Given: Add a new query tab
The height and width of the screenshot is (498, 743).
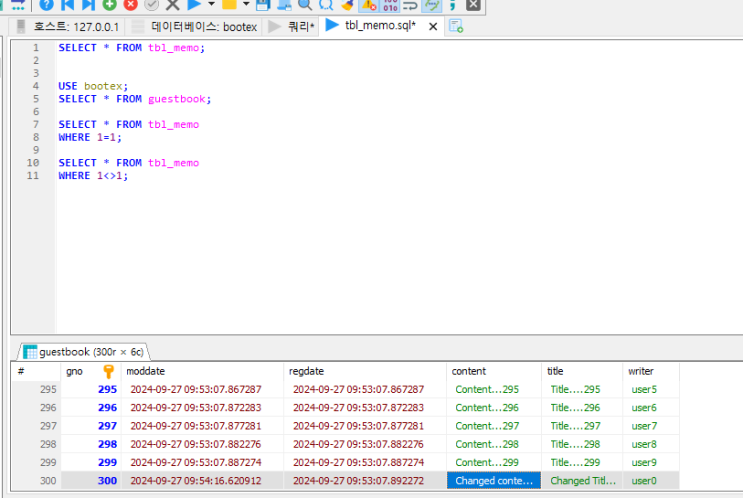Looking at the screenshot, I should [456, 26].
